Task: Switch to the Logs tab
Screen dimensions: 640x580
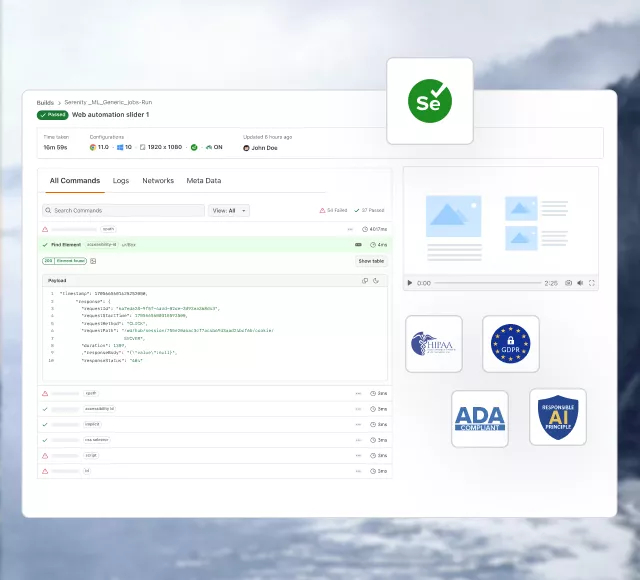Action: (121, 180)
